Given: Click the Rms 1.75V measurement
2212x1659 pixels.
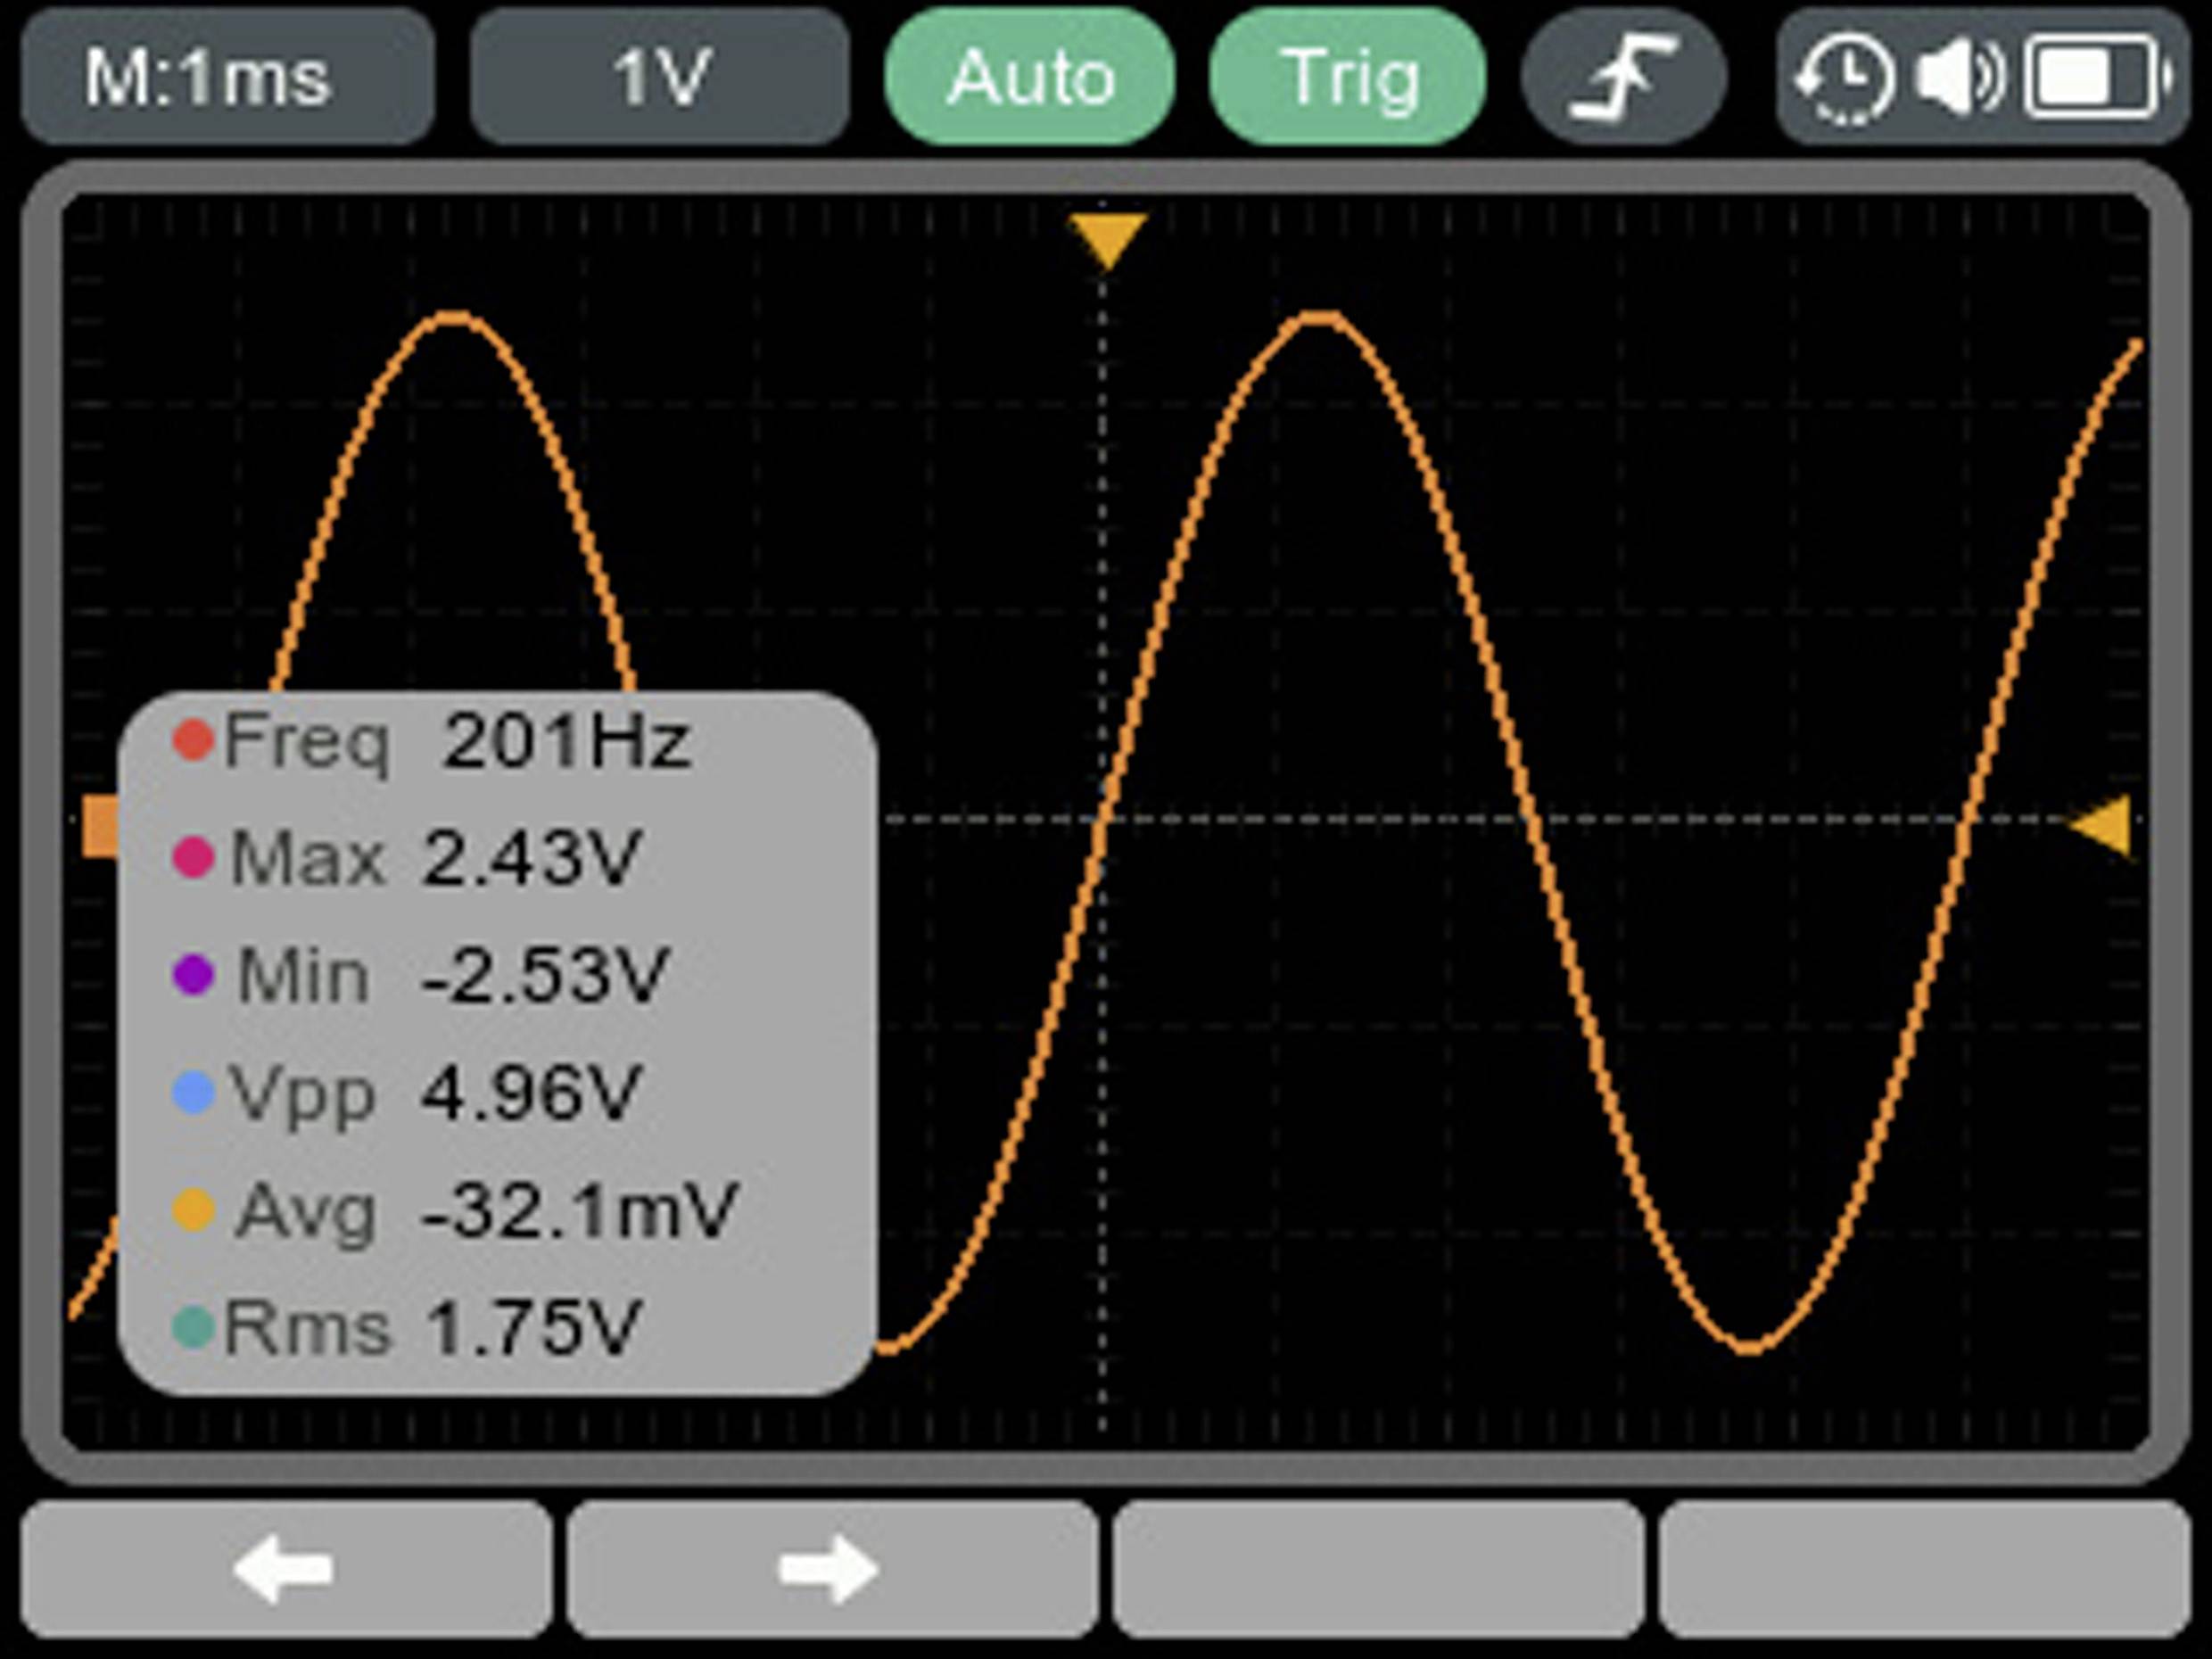Looking at the screenshot, I should [430, 1328].
